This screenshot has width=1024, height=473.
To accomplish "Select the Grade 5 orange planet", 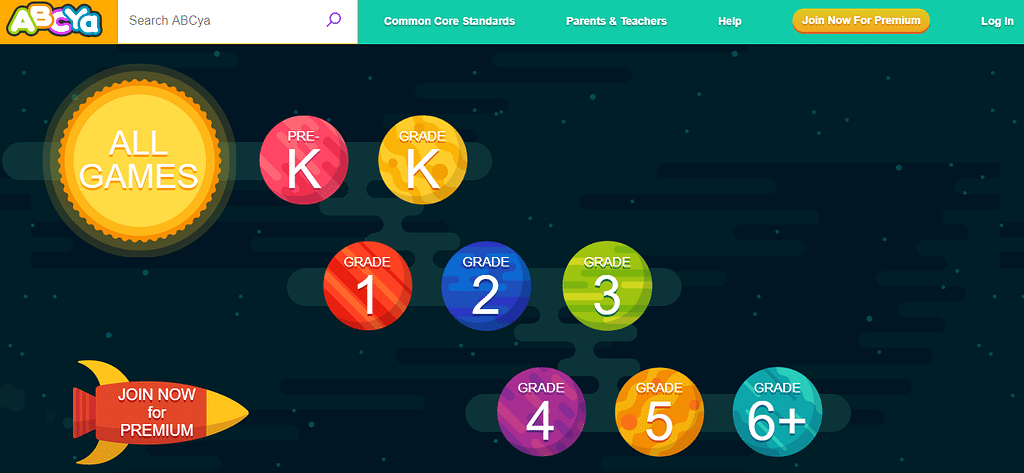I will click(x=659, y=411).
